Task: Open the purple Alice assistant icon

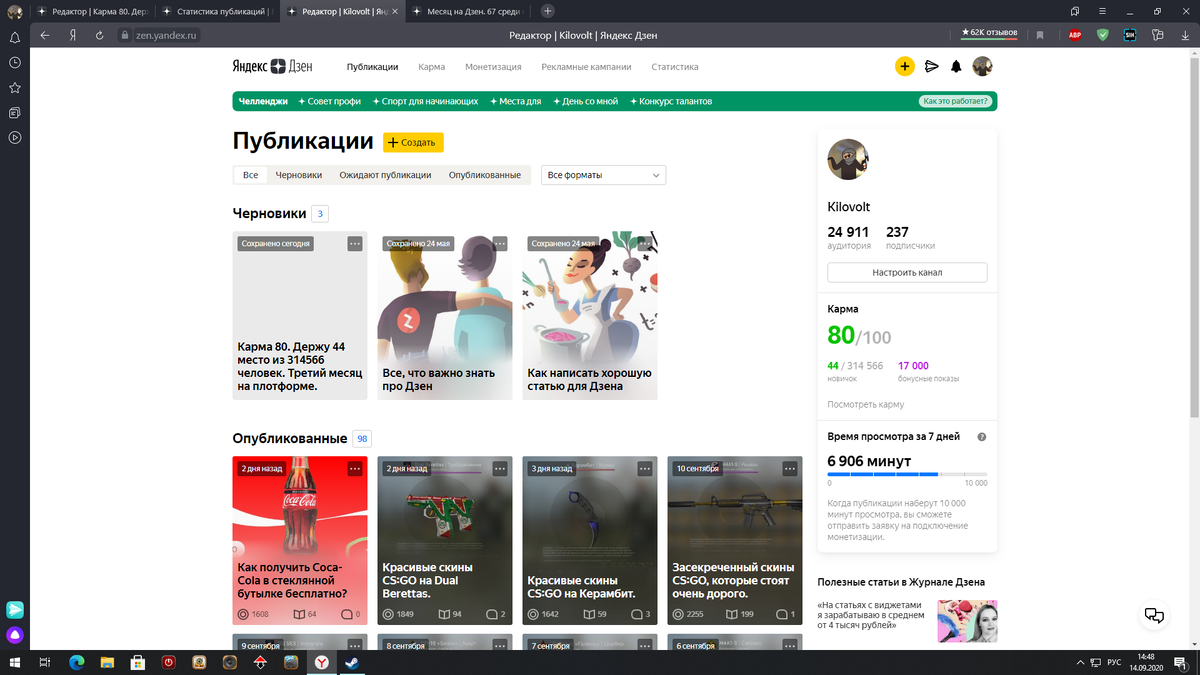Action: coord(15,634)
